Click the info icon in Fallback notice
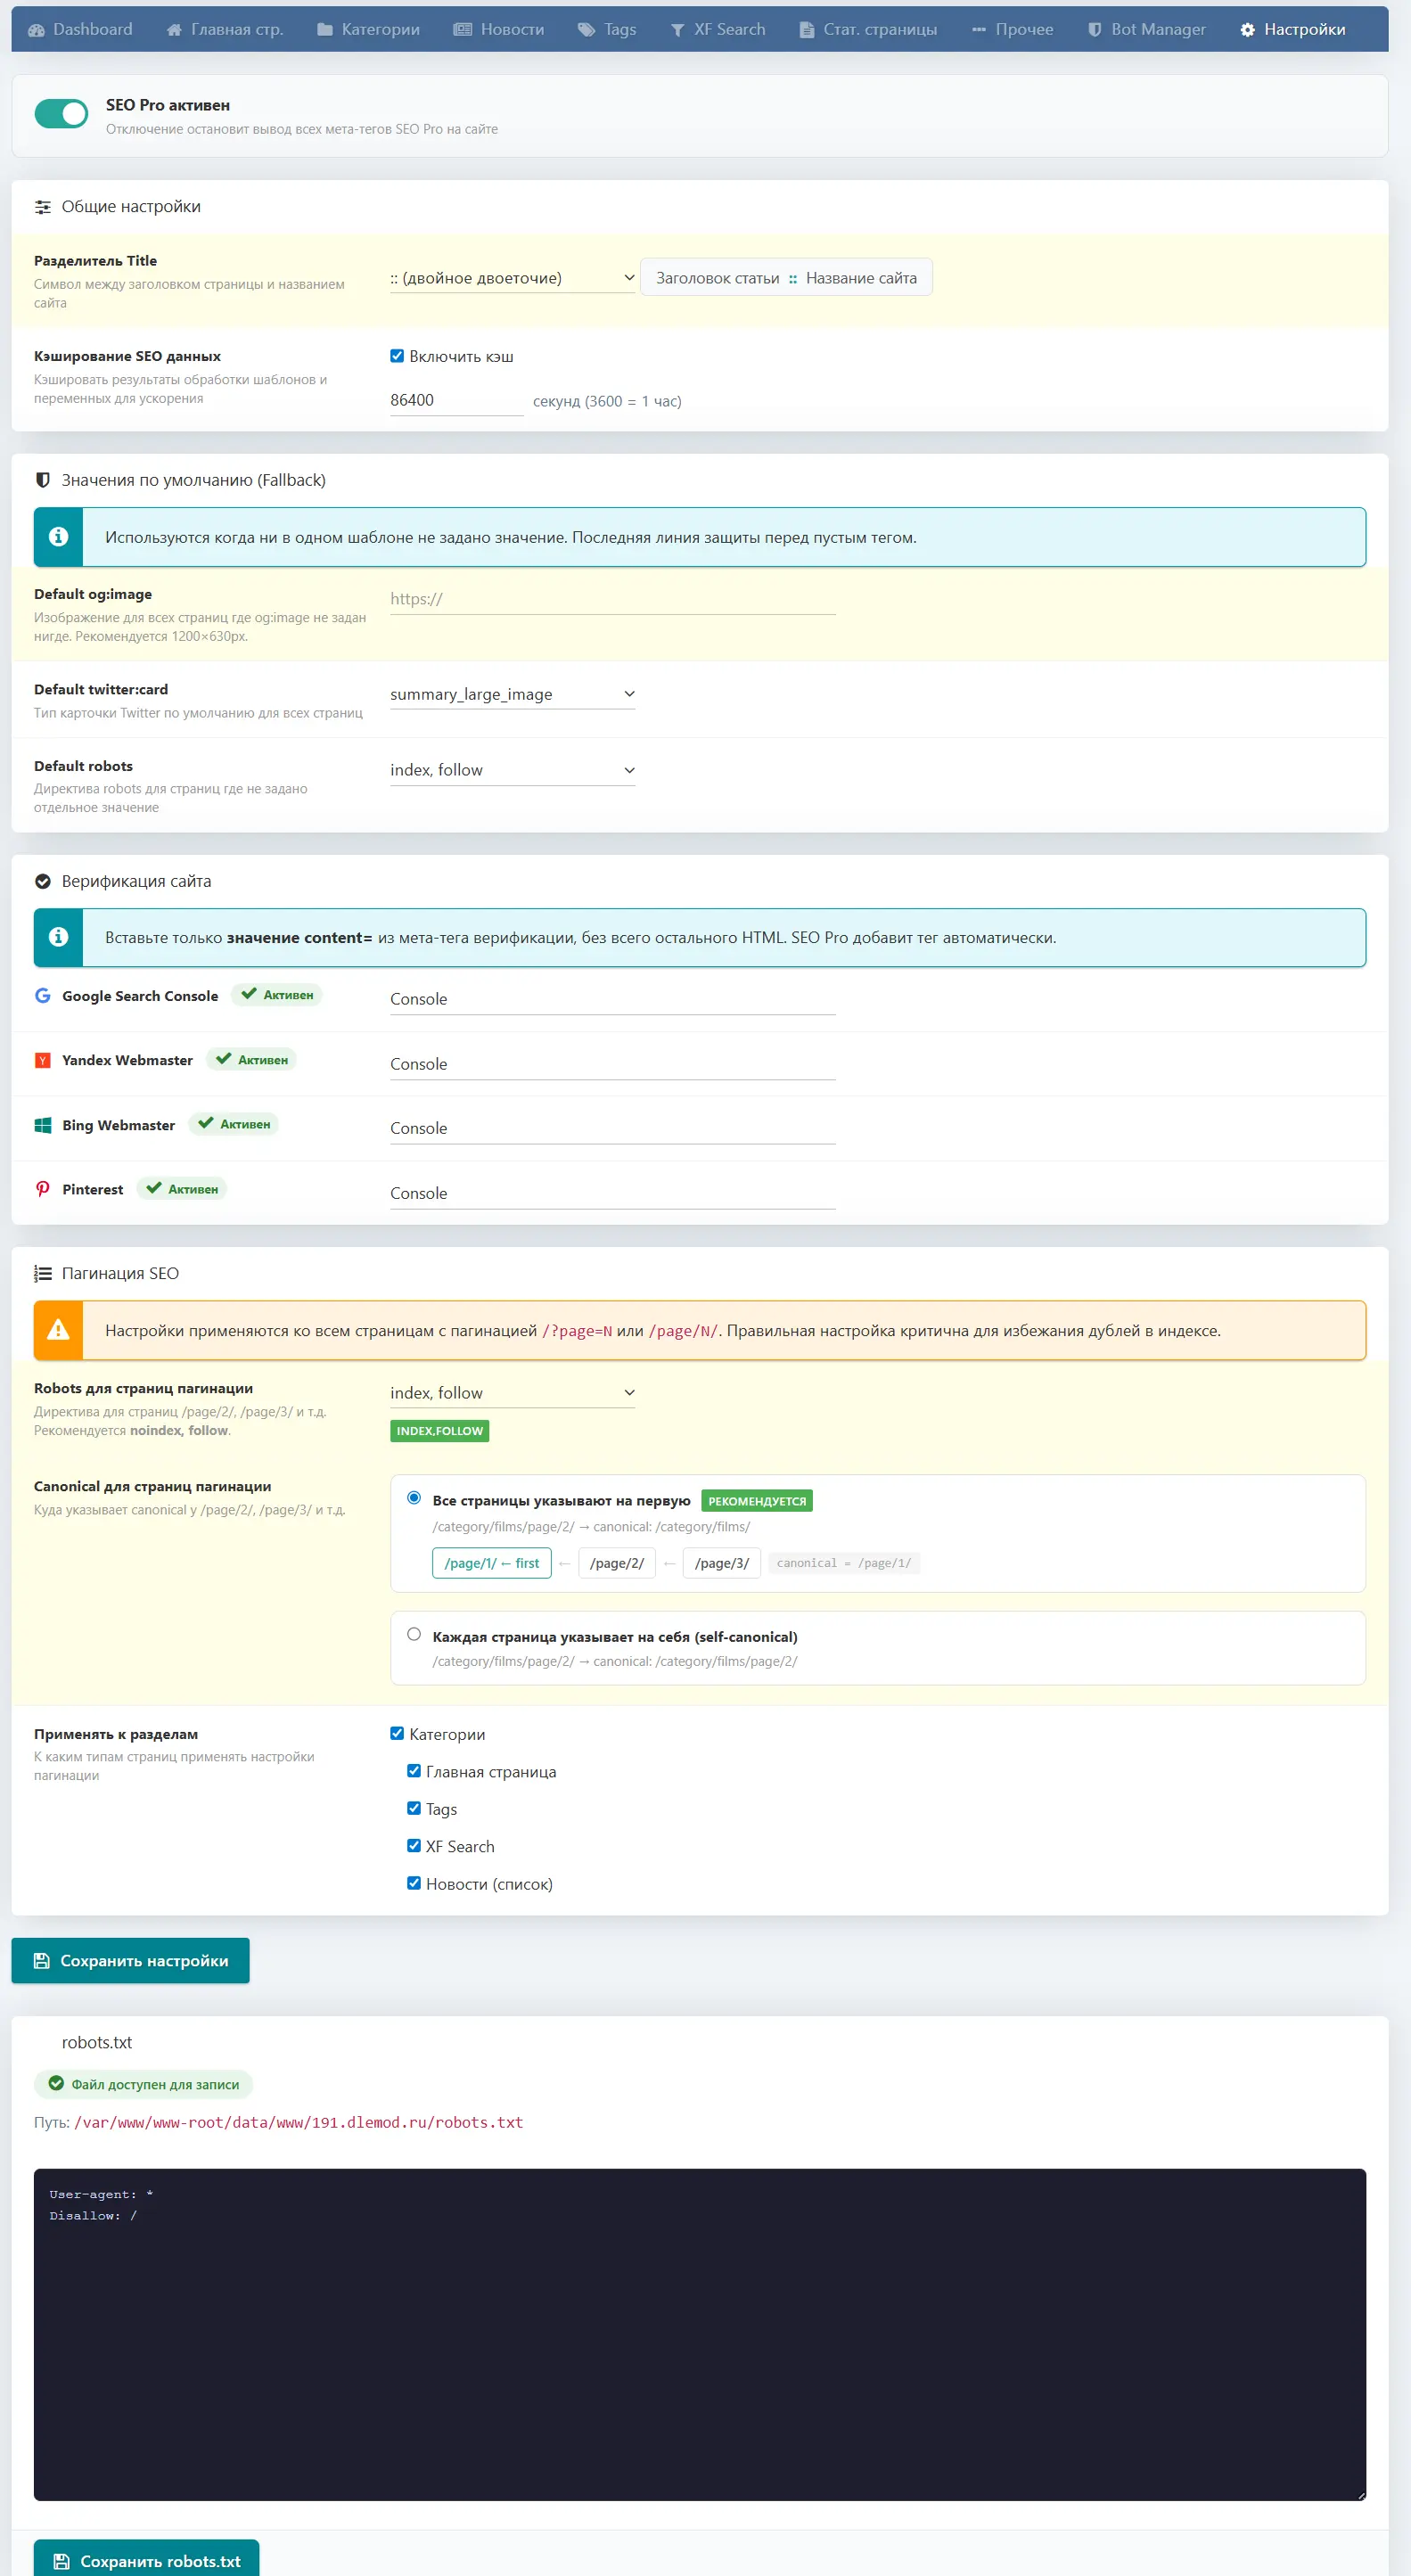This screenshot has width=1411, height=2576. point(58,537)
